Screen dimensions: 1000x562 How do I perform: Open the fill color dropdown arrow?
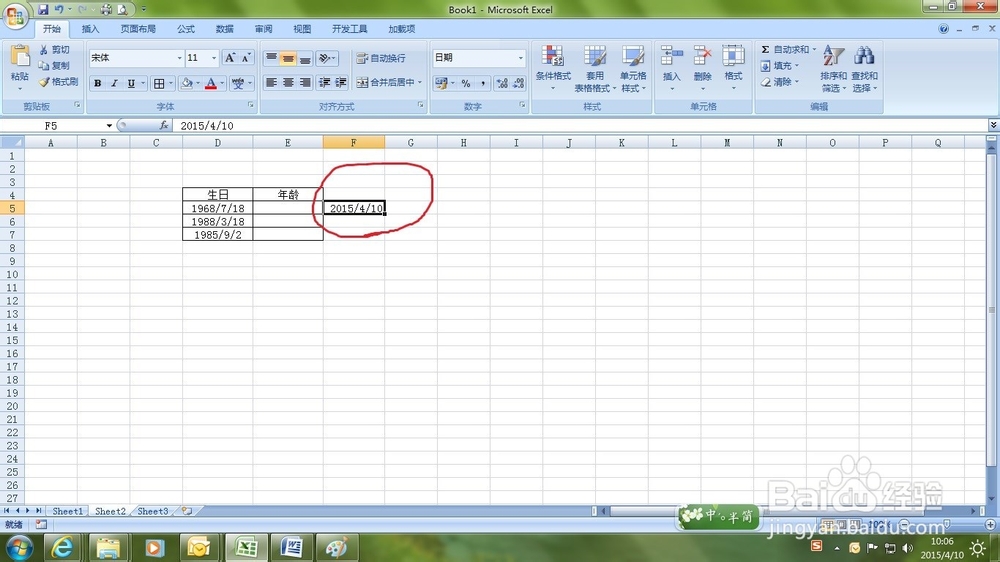198,83
